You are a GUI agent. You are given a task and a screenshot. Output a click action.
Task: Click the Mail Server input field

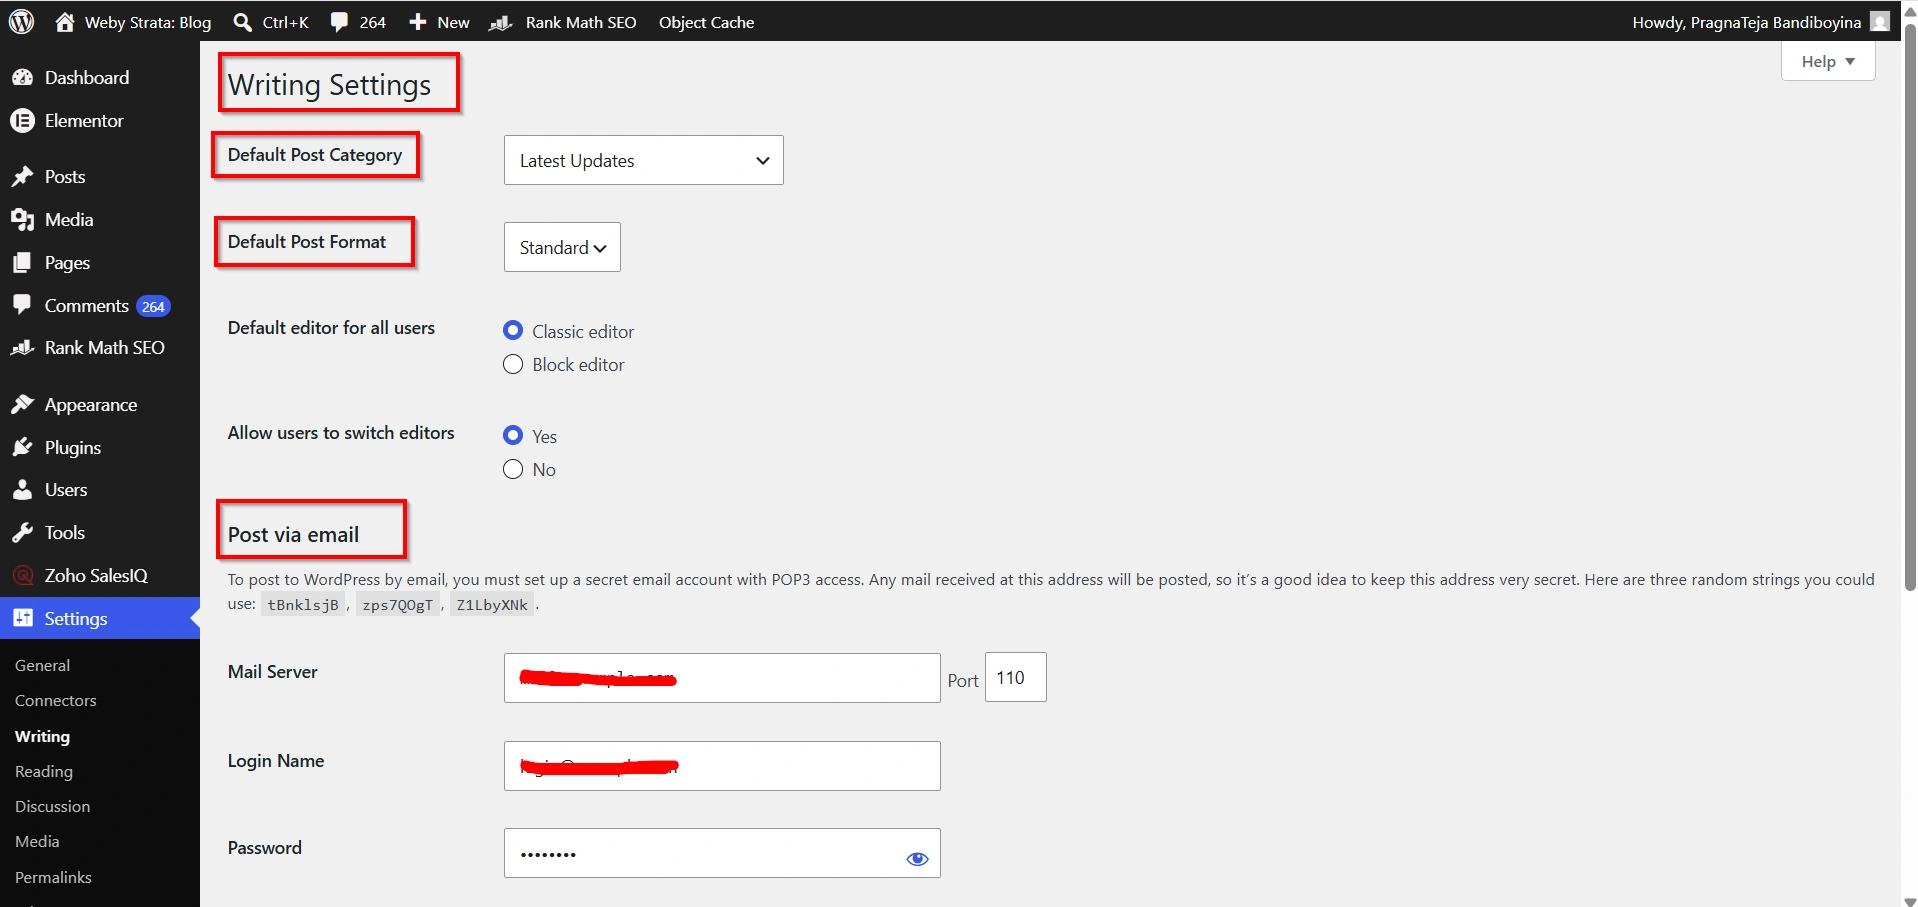pos(722,678)
